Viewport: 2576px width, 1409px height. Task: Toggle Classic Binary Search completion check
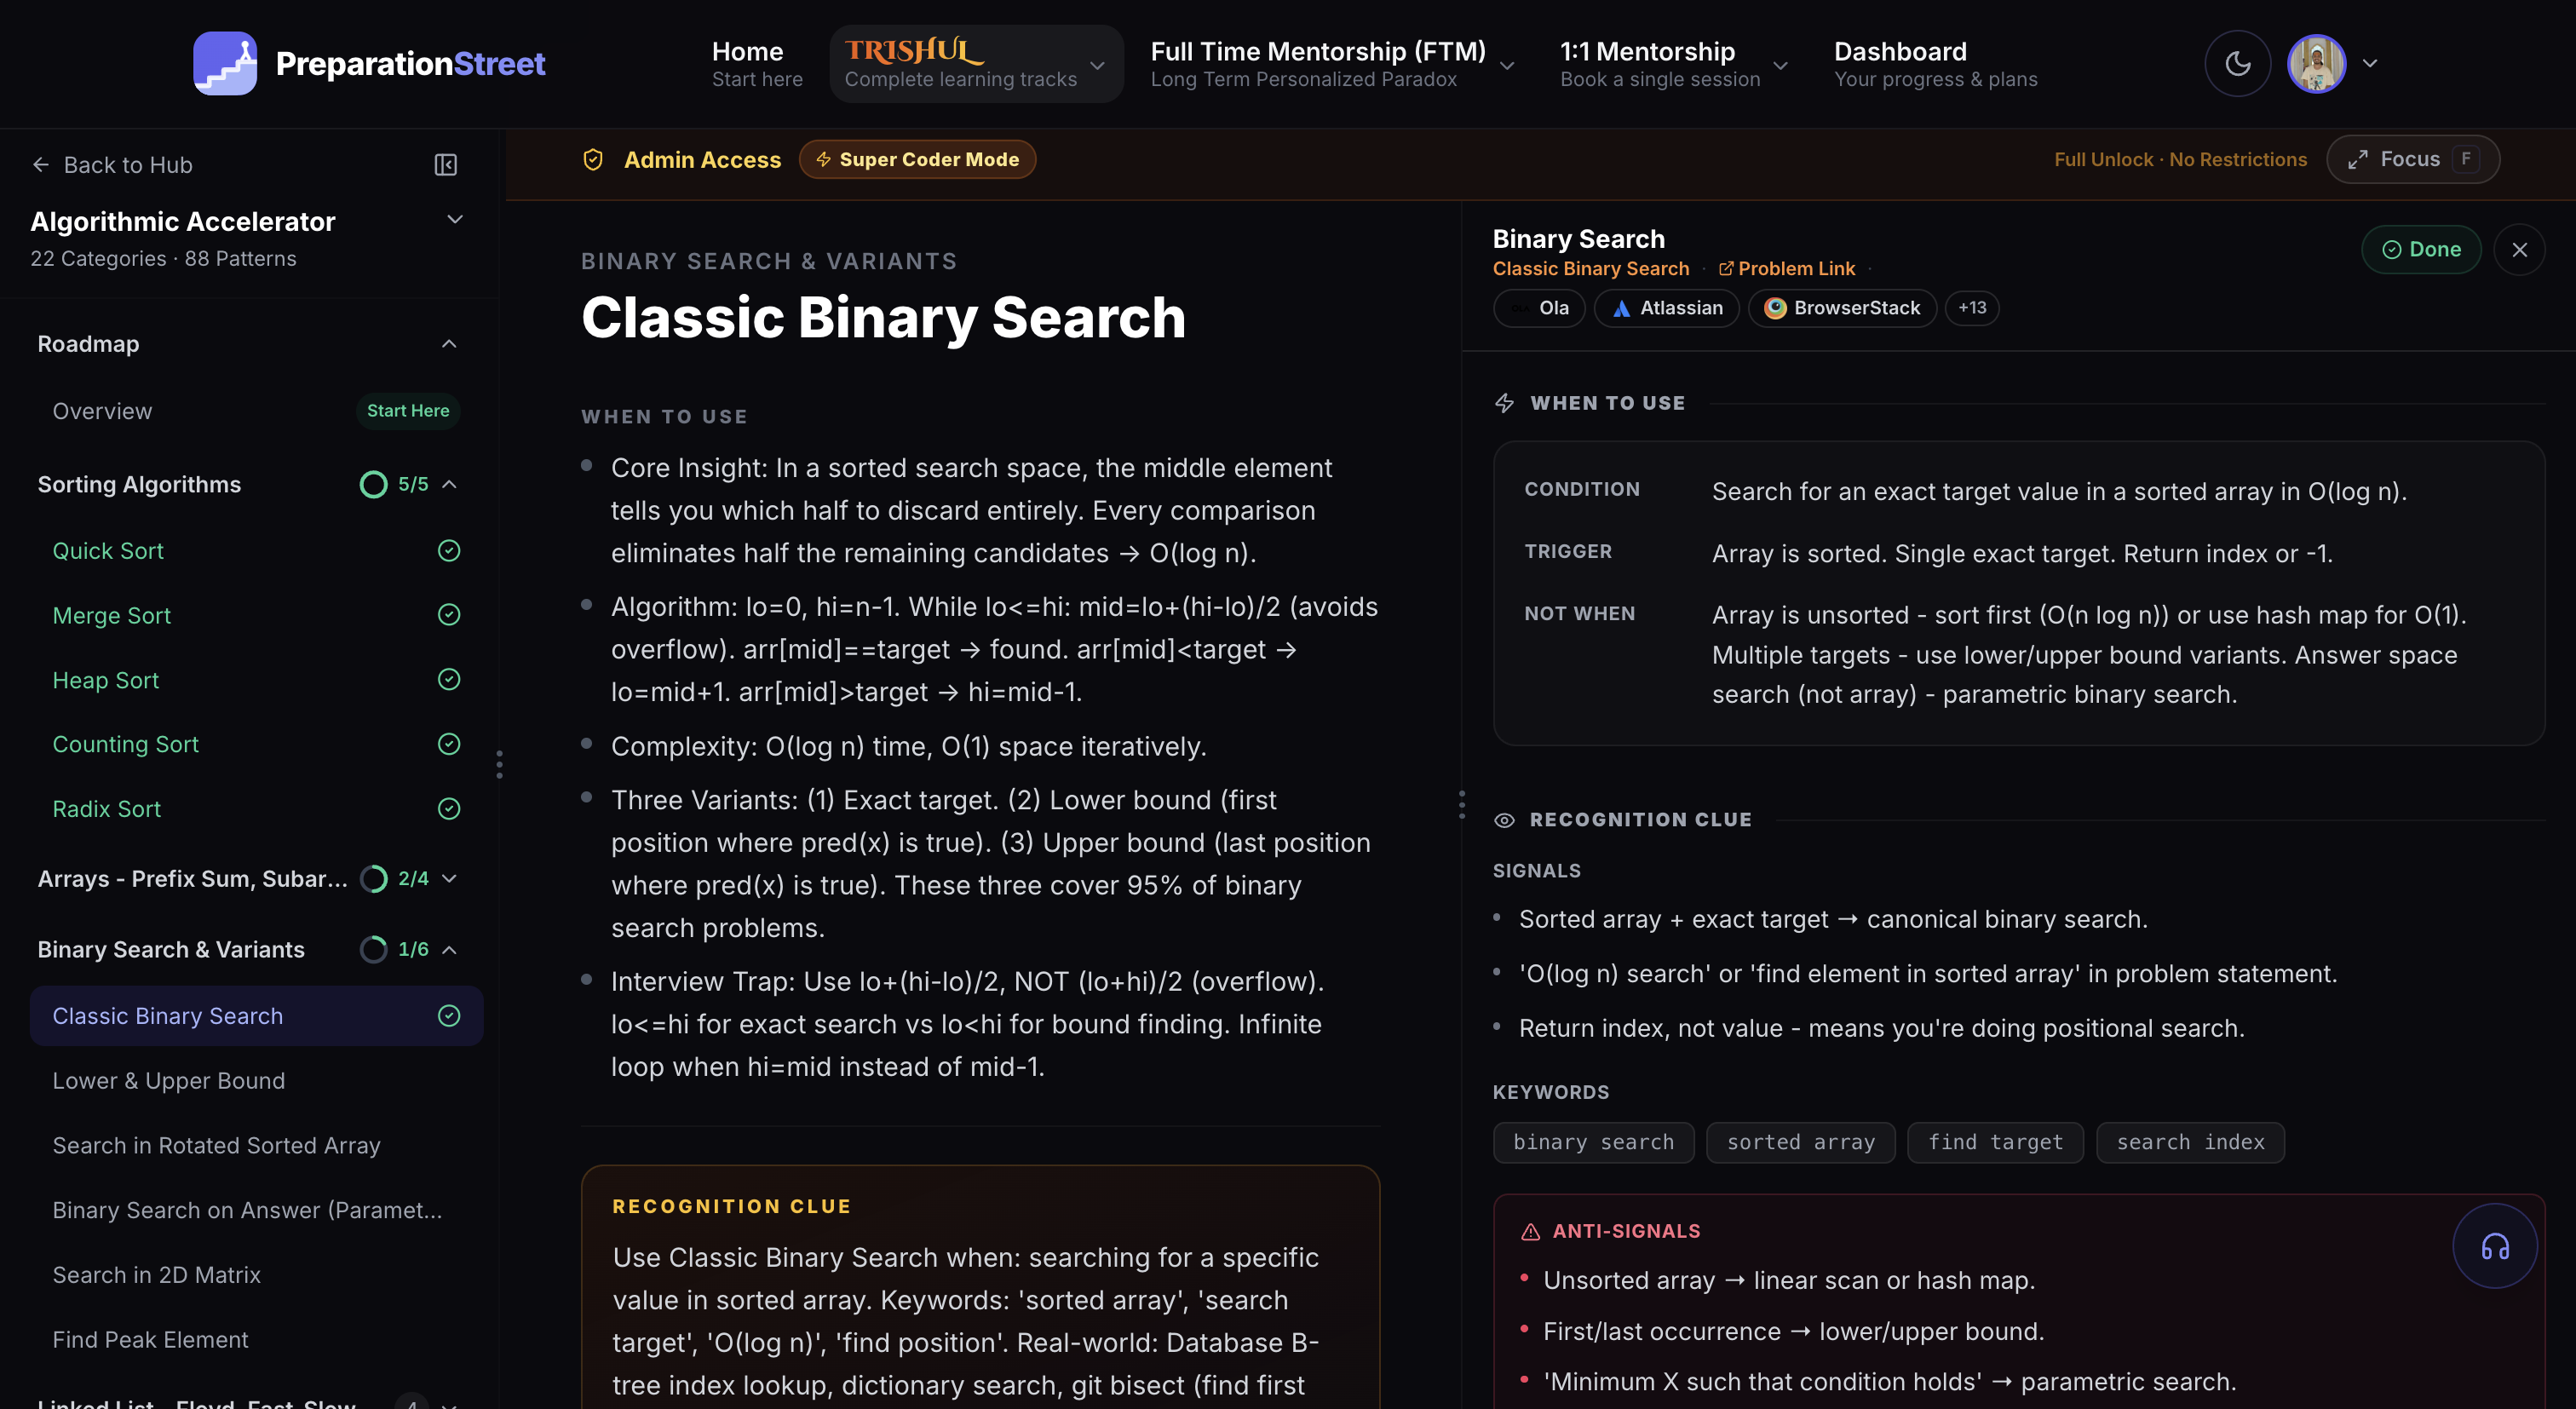[x=449, y=1015]
